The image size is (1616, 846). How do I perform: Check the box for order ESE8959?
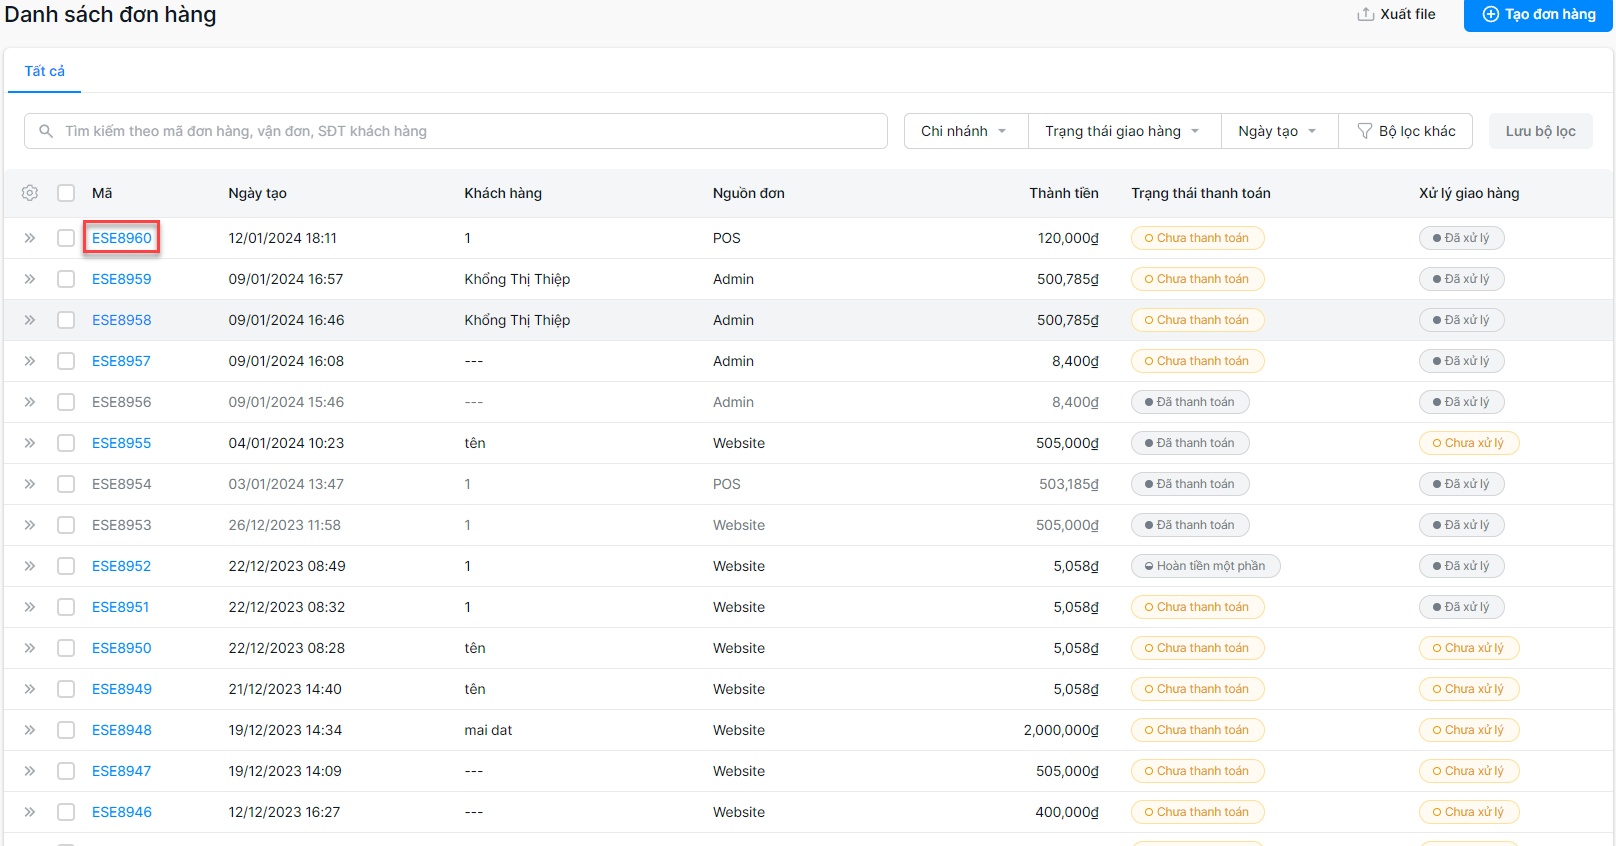tap(66, 279)
